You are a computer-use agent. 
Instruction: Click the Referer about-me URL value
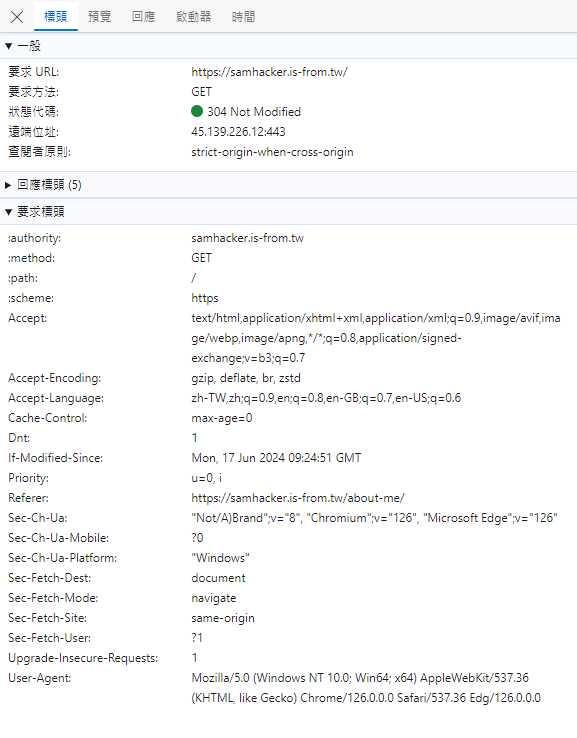coord(298,498)
